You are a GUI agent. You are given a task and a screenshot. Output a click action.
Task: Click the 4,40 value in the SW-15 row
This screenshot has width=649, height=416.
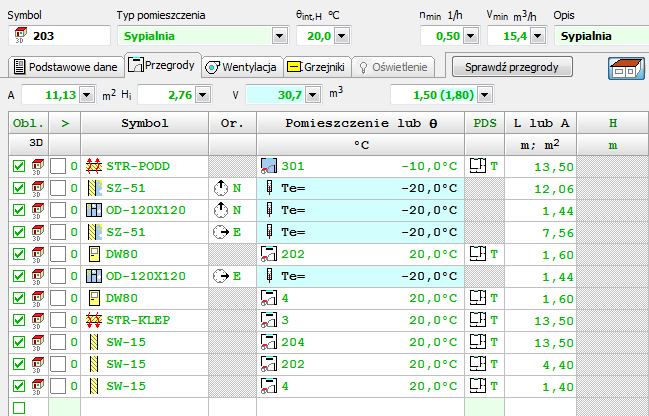click(x=558, y=365)
